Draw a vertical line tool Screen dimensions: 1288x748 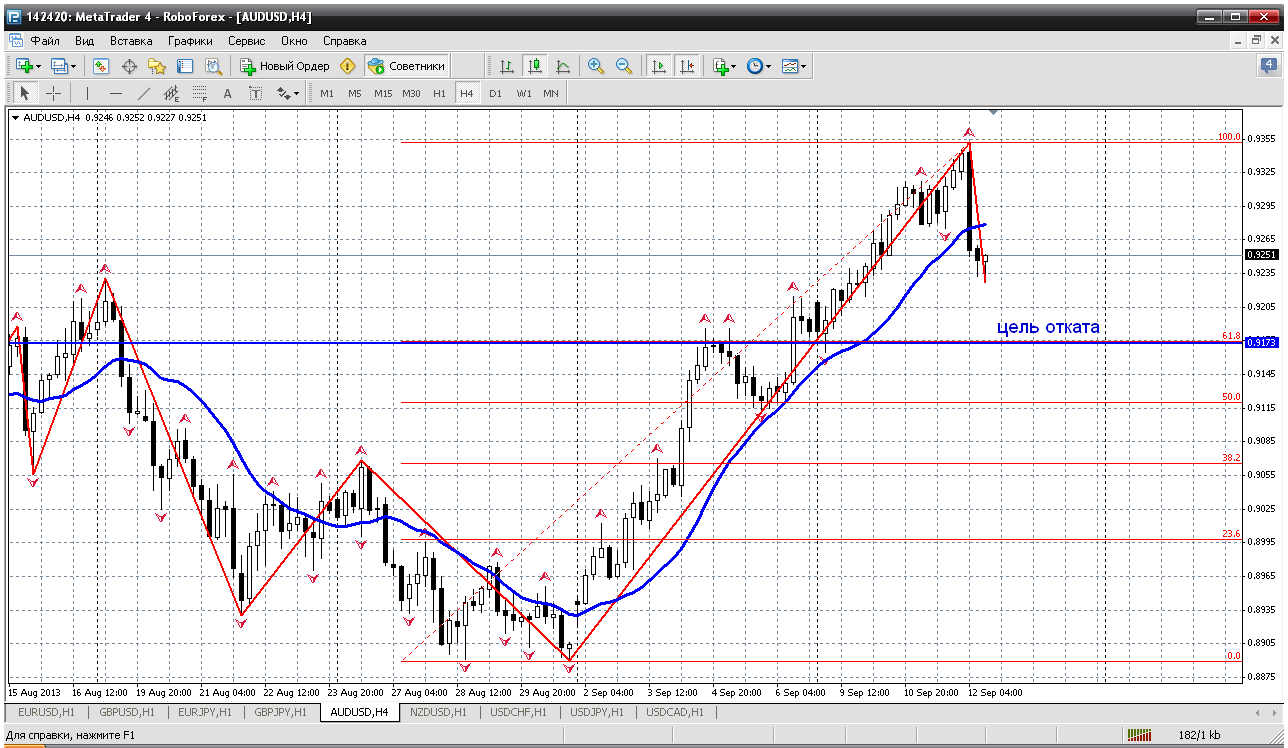87,93
